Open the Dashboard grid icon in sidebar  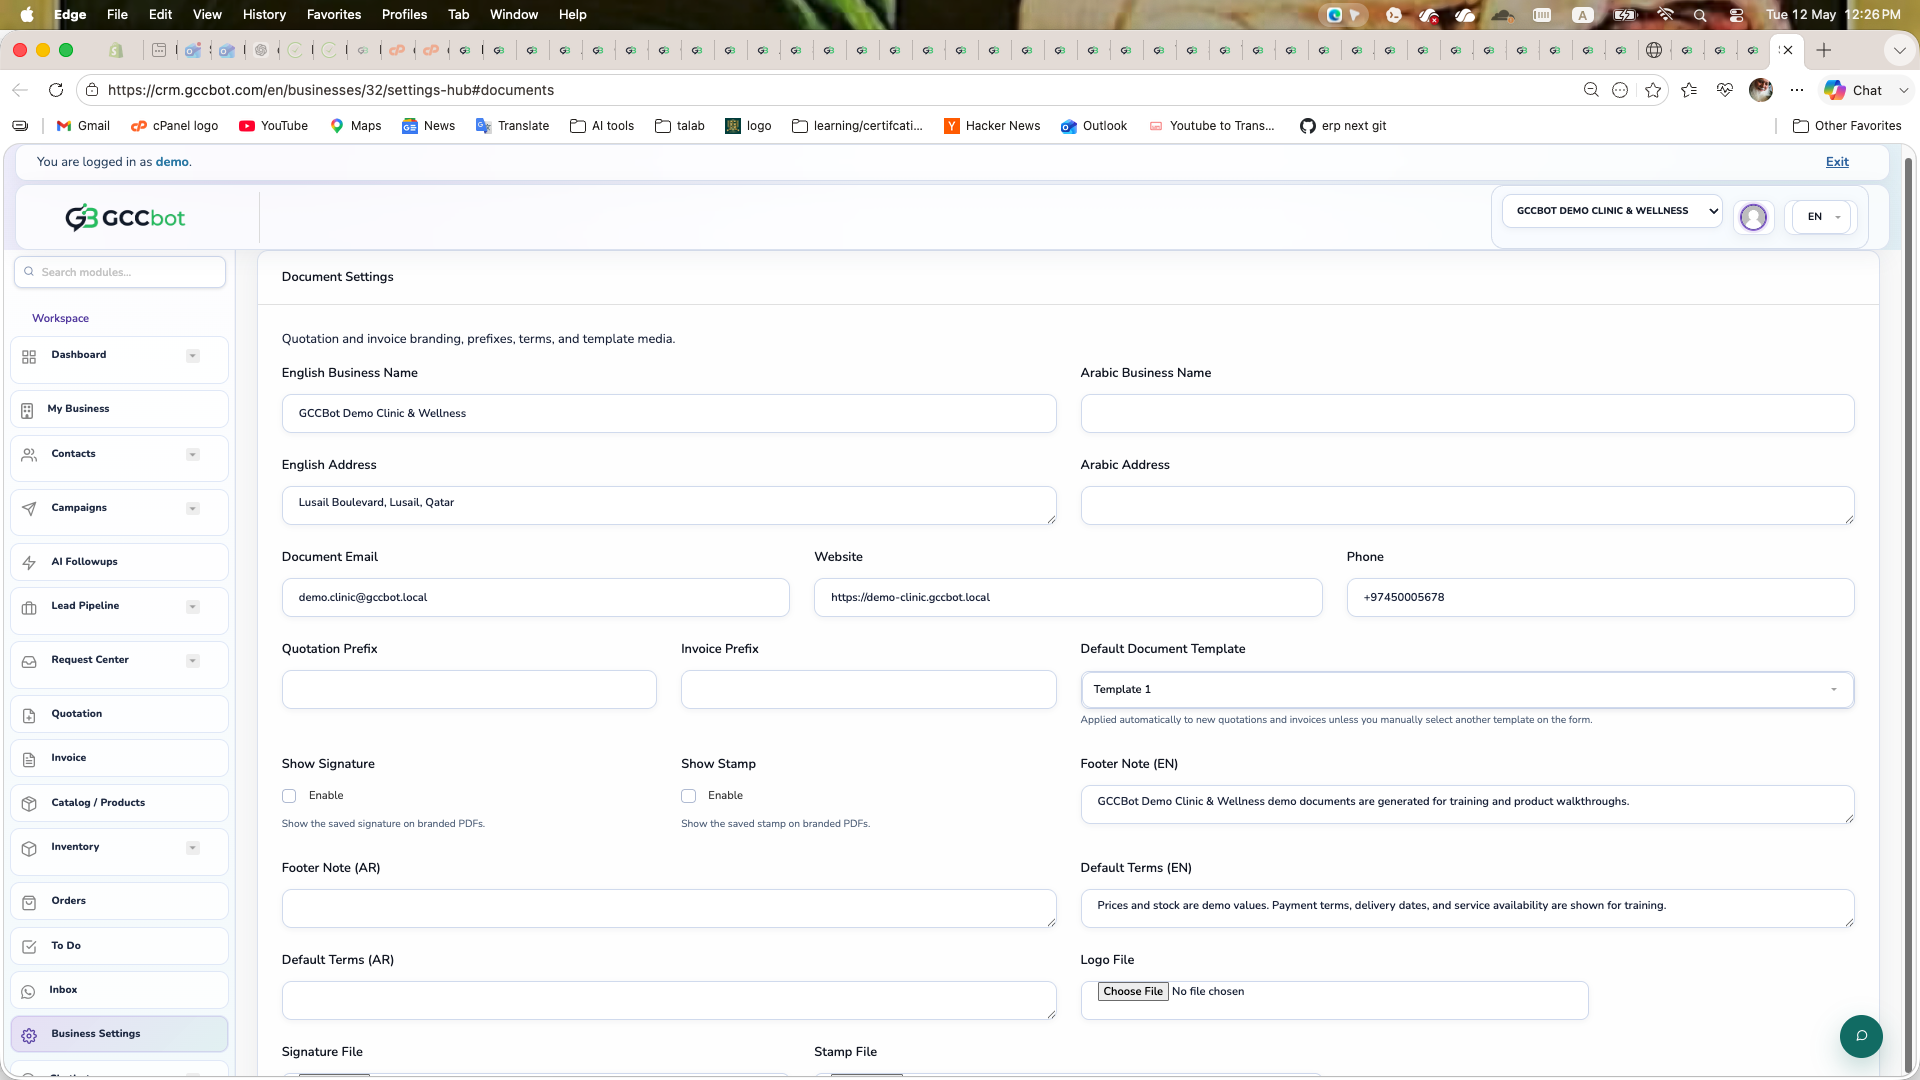coord(29,357)
